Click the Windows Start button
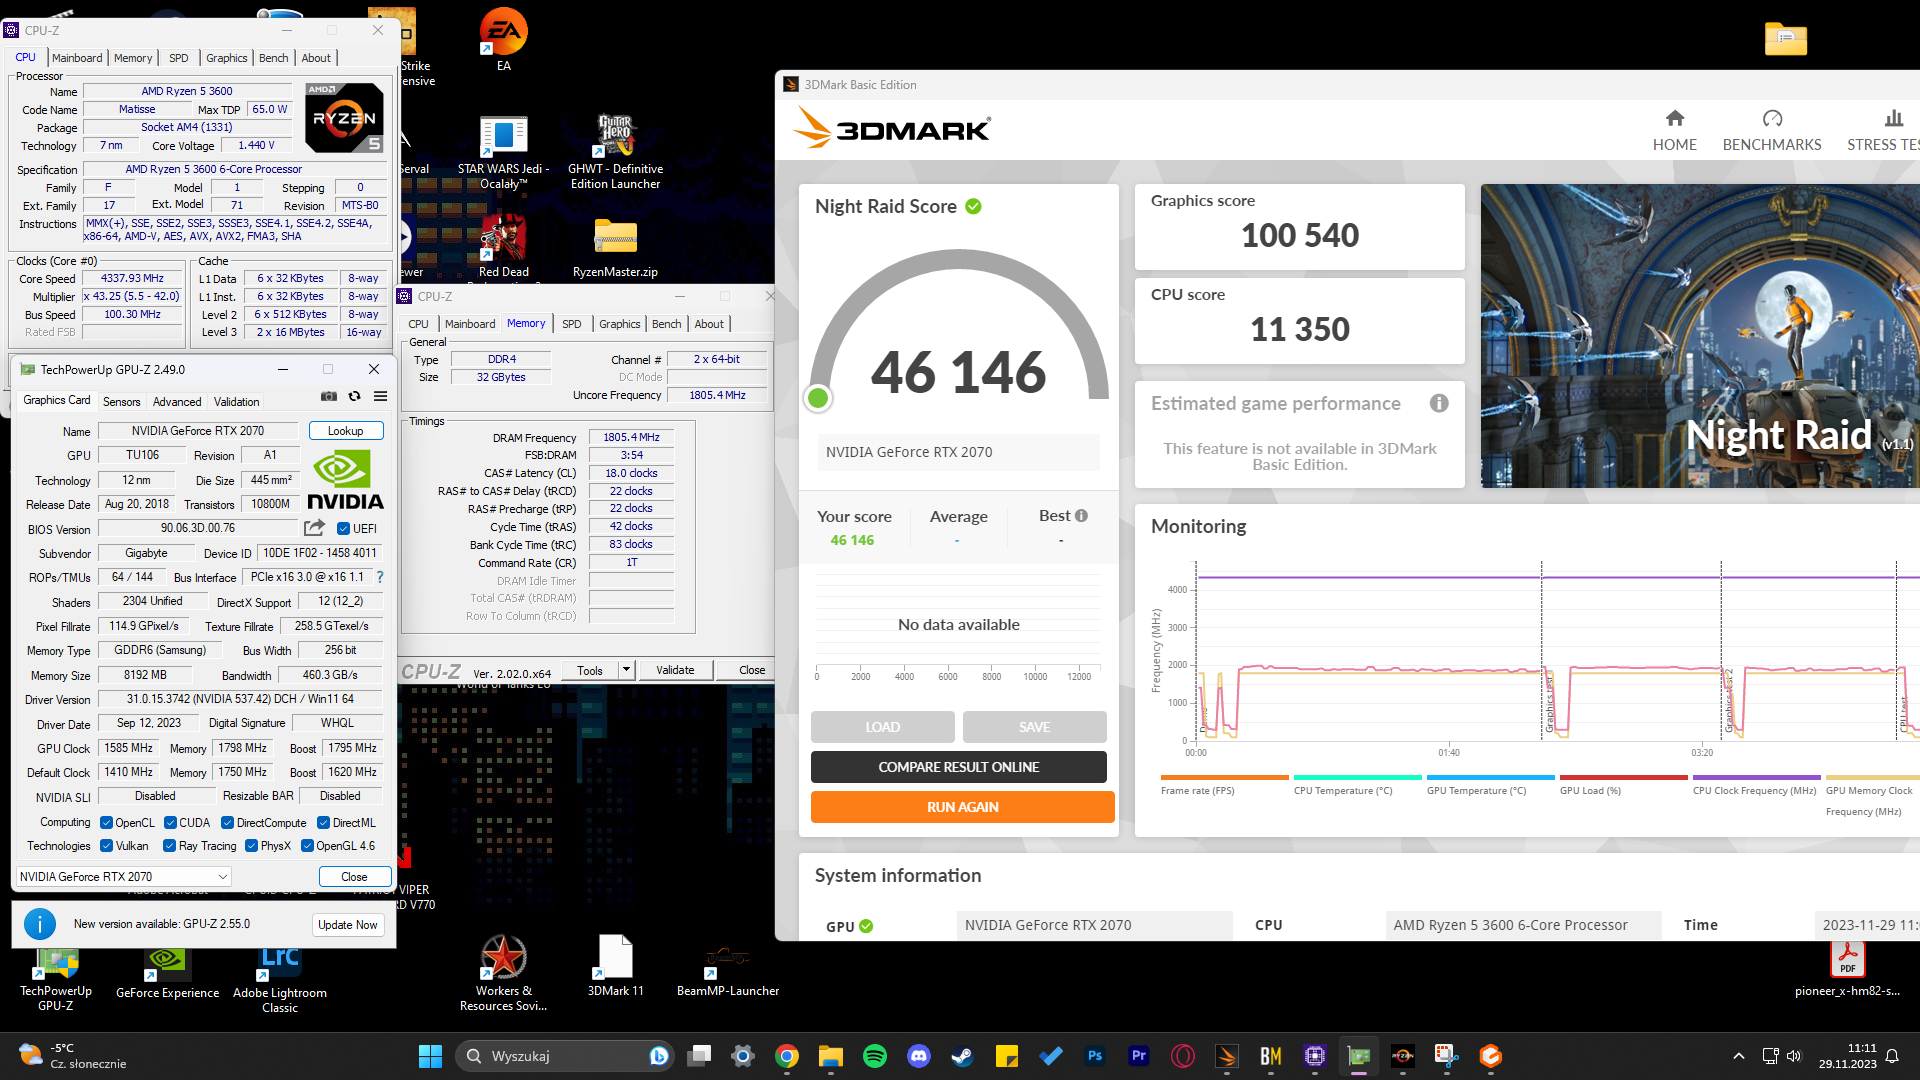 click(x=430, y=1056)
